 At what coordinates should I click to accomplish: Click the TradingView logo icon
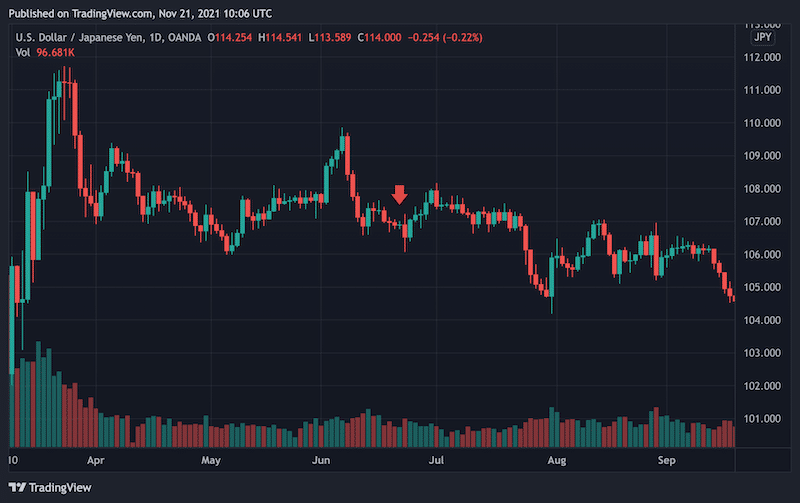click(x=19, y=487)
